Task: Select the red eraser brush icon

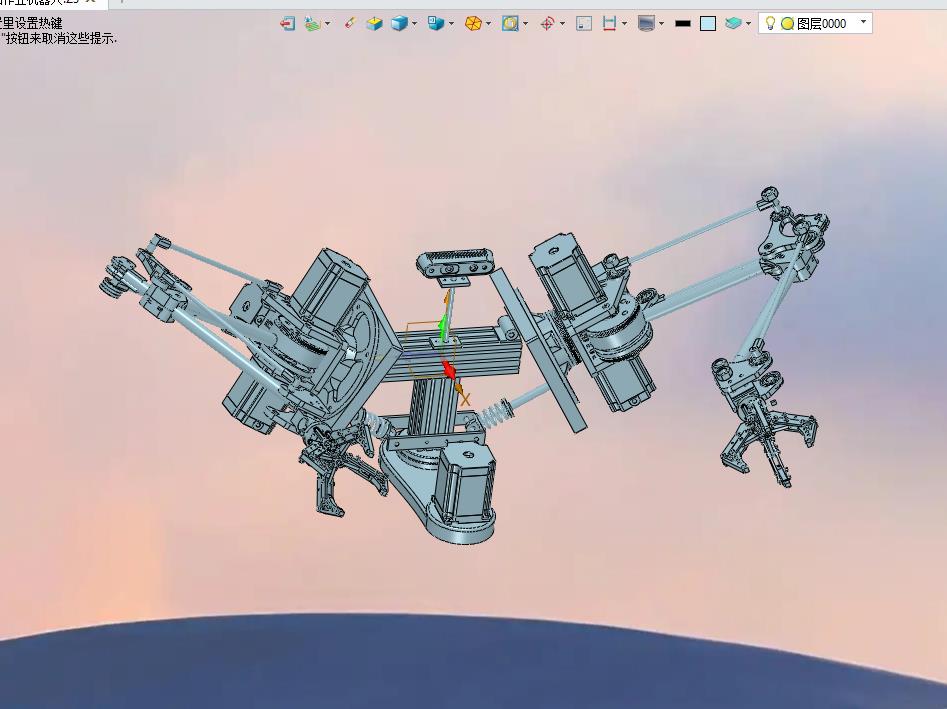Action: tap(350, 23)
